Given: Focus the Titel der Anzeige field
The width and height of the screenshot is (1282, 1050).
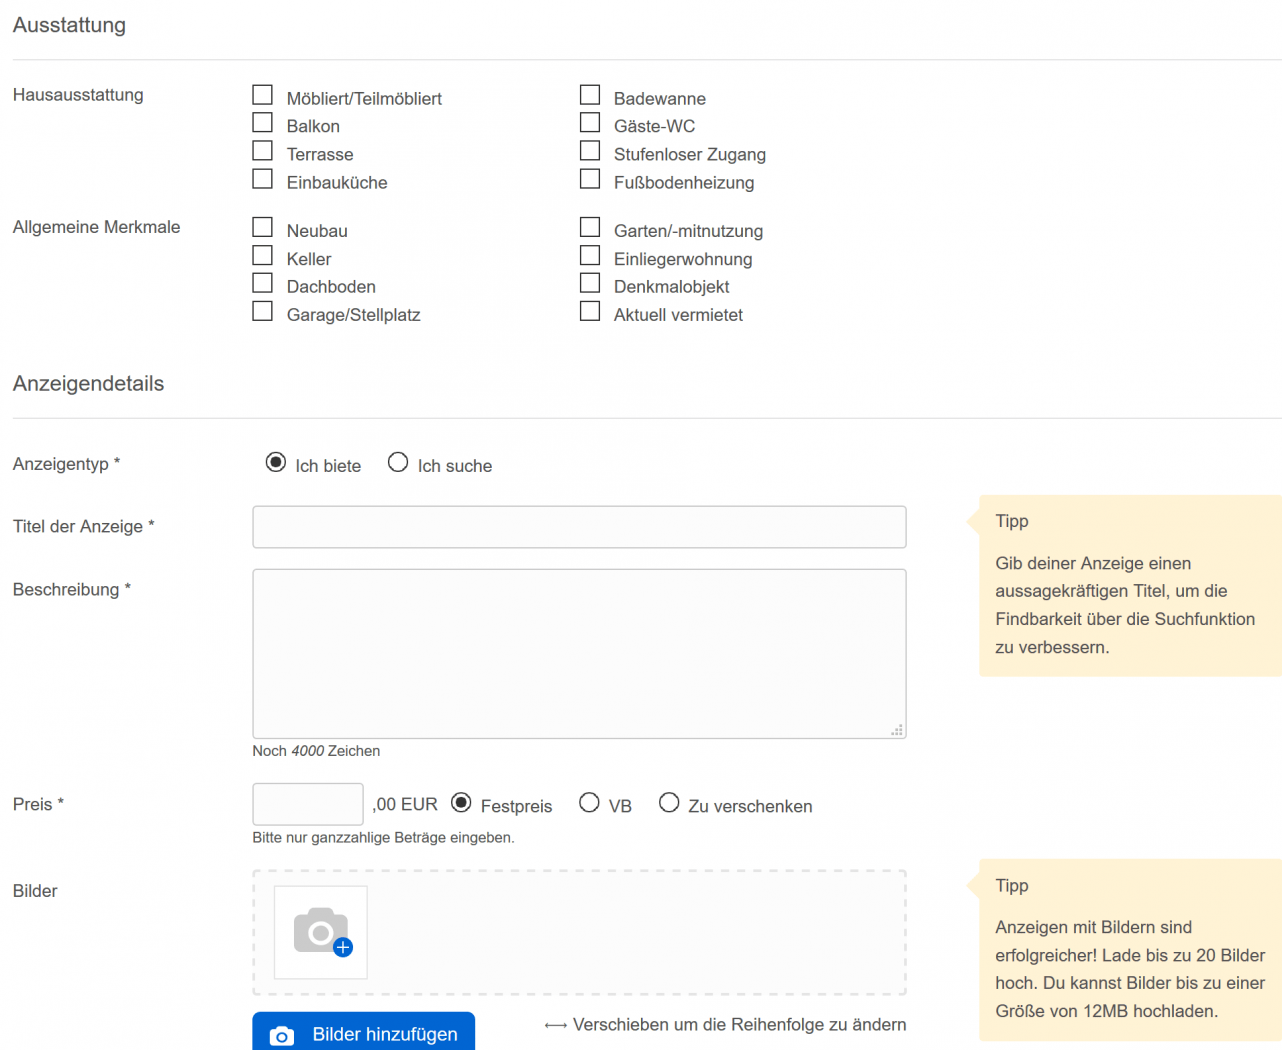Looking at the screenshot, I should click(579, 527).
